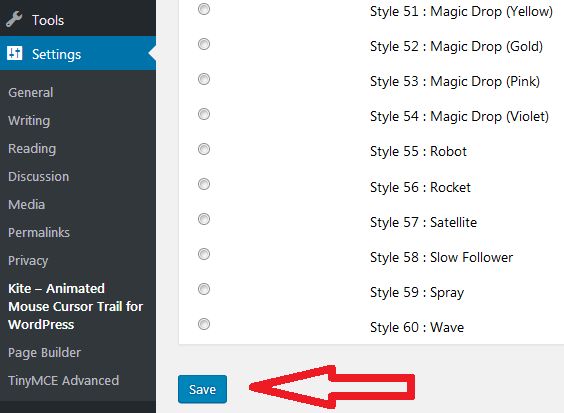
Task: Click the Tools wrench icon
Action: click(14, 19)
